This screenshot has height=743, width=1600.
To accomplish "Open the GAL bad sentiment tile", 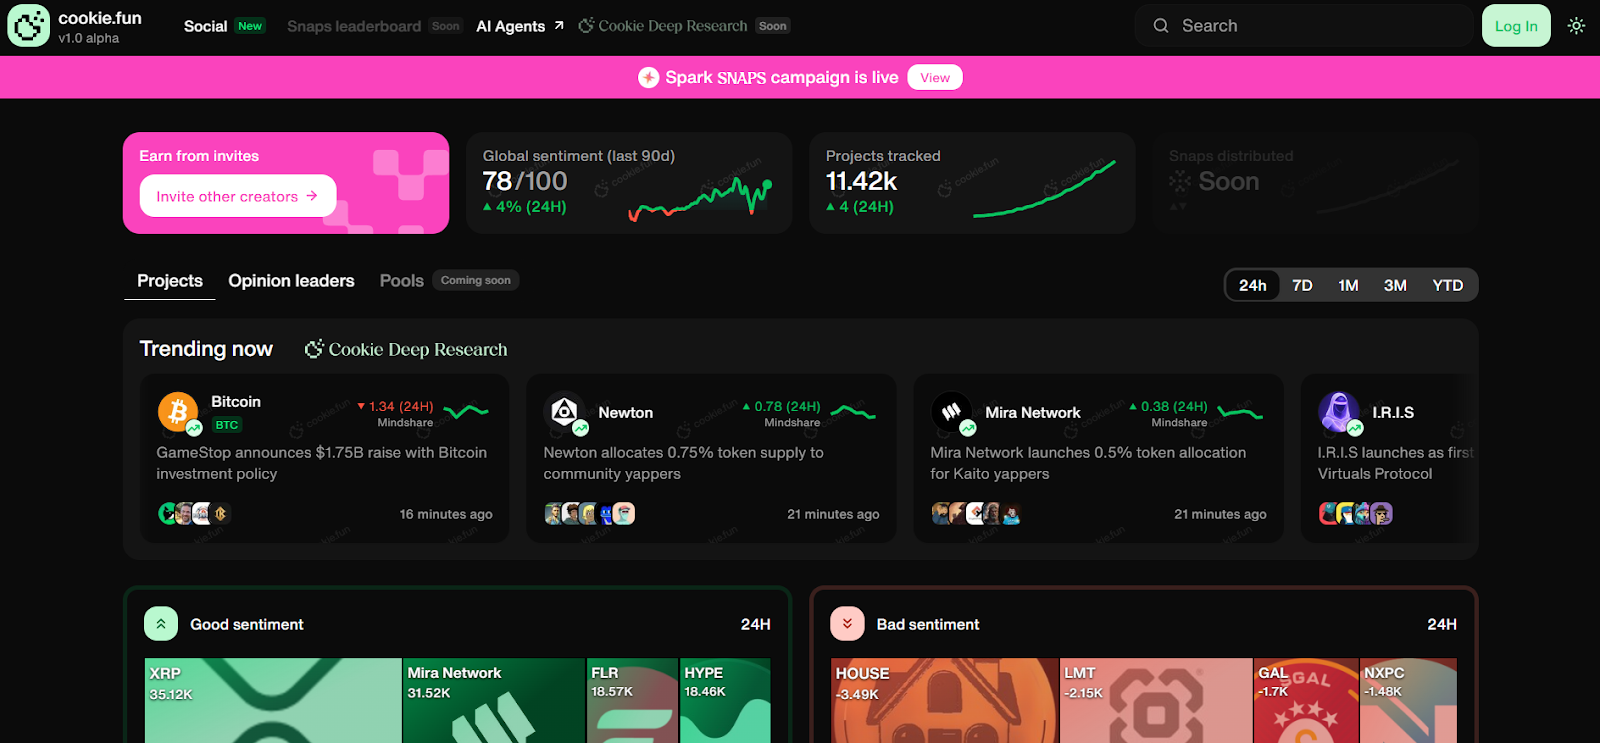I will tap(1306, 700).
